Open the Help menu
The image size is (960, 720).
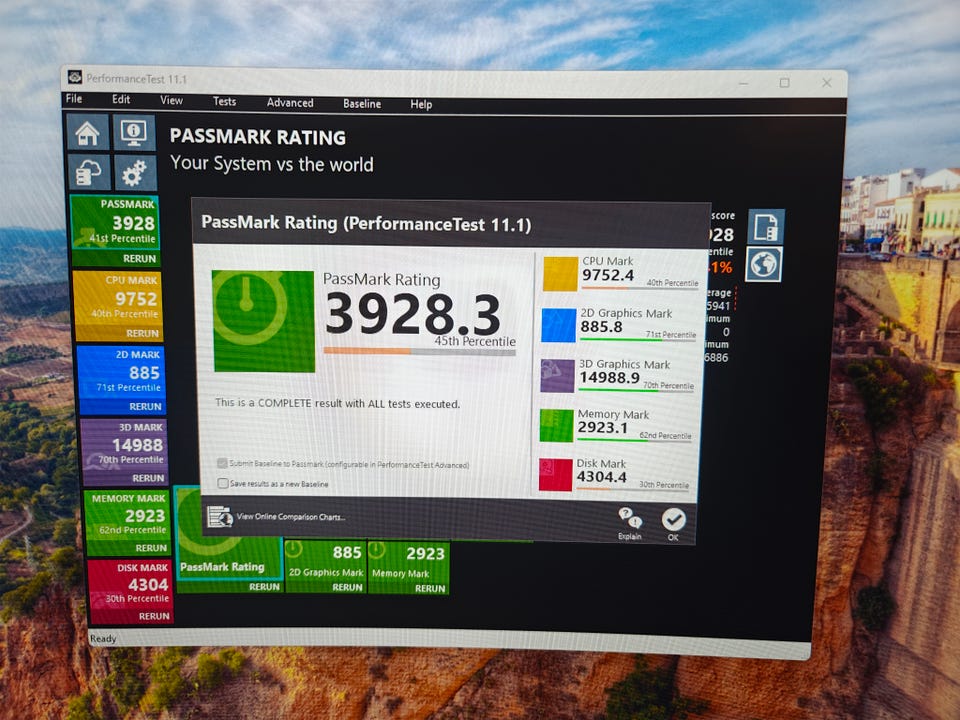point(421,105)
